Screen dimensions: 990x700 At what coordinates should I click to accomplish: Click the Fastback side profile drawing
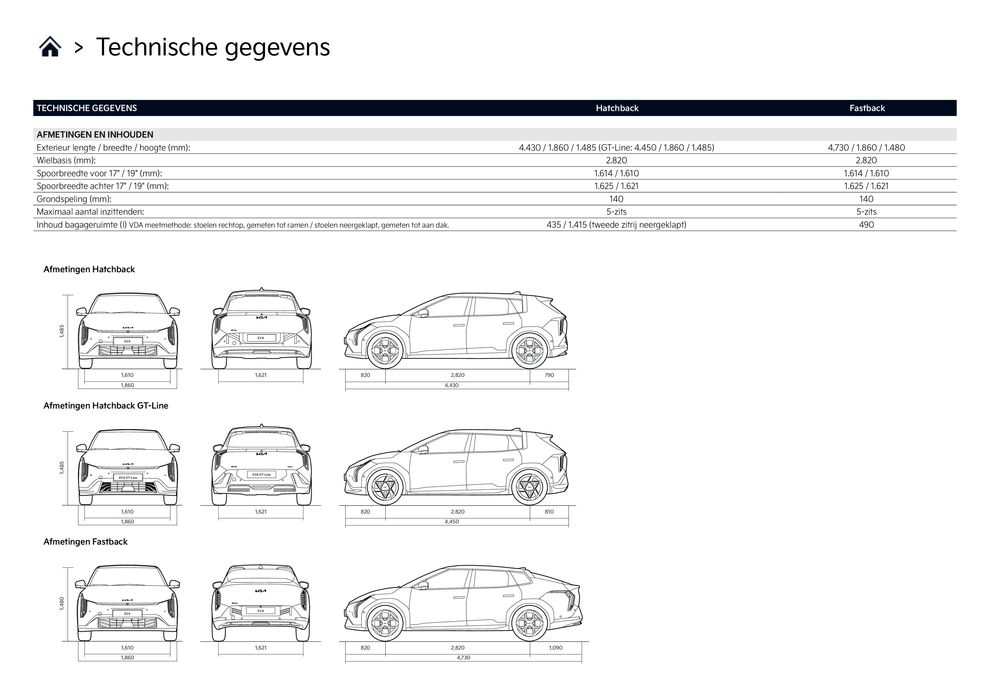point(459,604)
